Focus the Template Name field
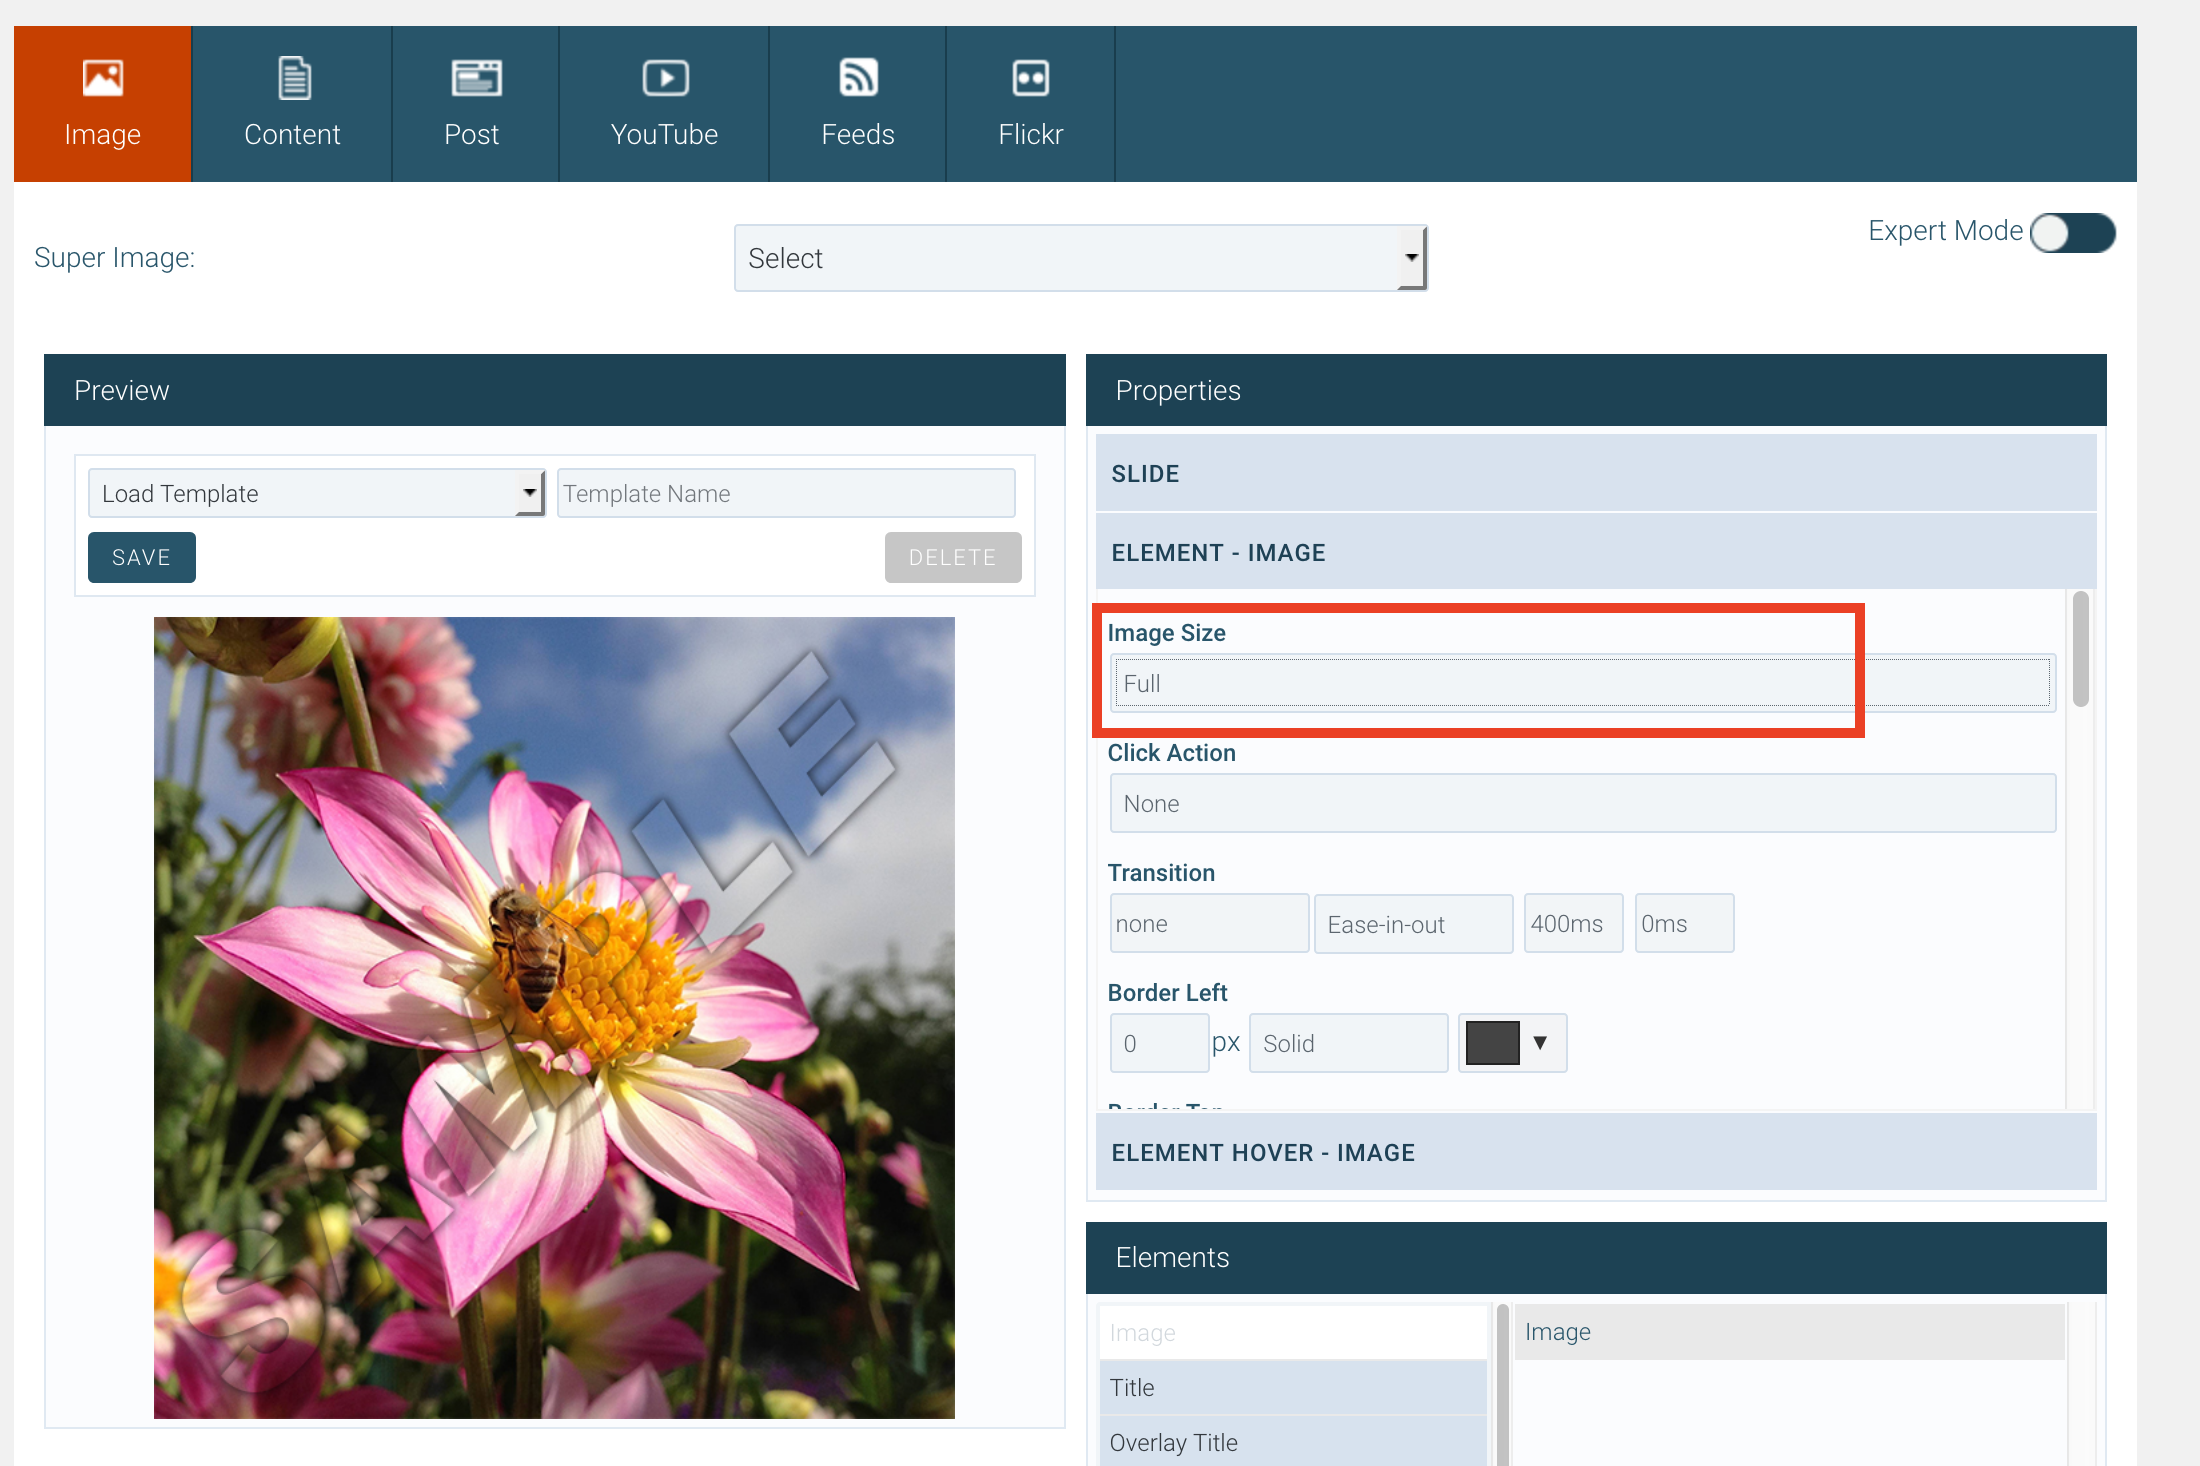 (x=785, y=493)
